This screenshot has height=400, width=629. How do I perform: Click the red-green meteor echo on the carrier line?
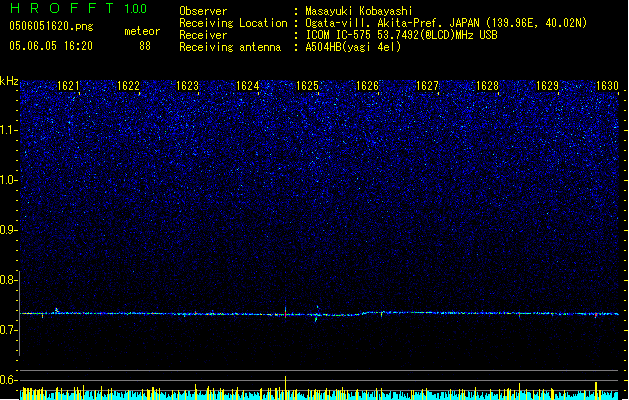click(286, 313)
